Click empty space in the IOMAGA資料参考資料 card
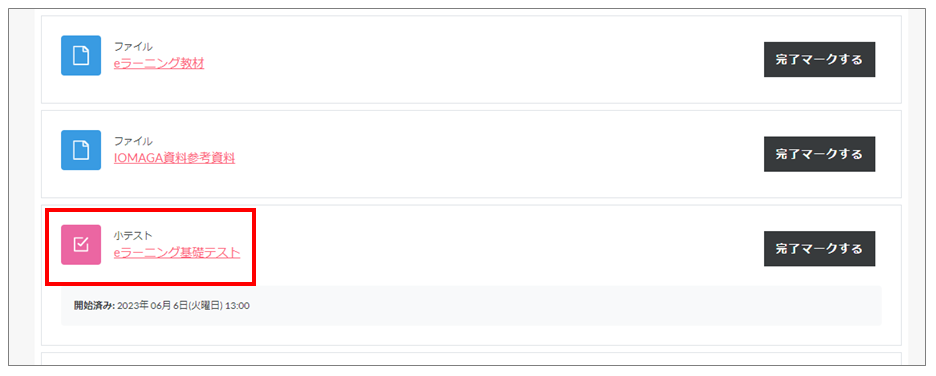The width and height of the screenshot is (936, 376). tap(478, 154)
